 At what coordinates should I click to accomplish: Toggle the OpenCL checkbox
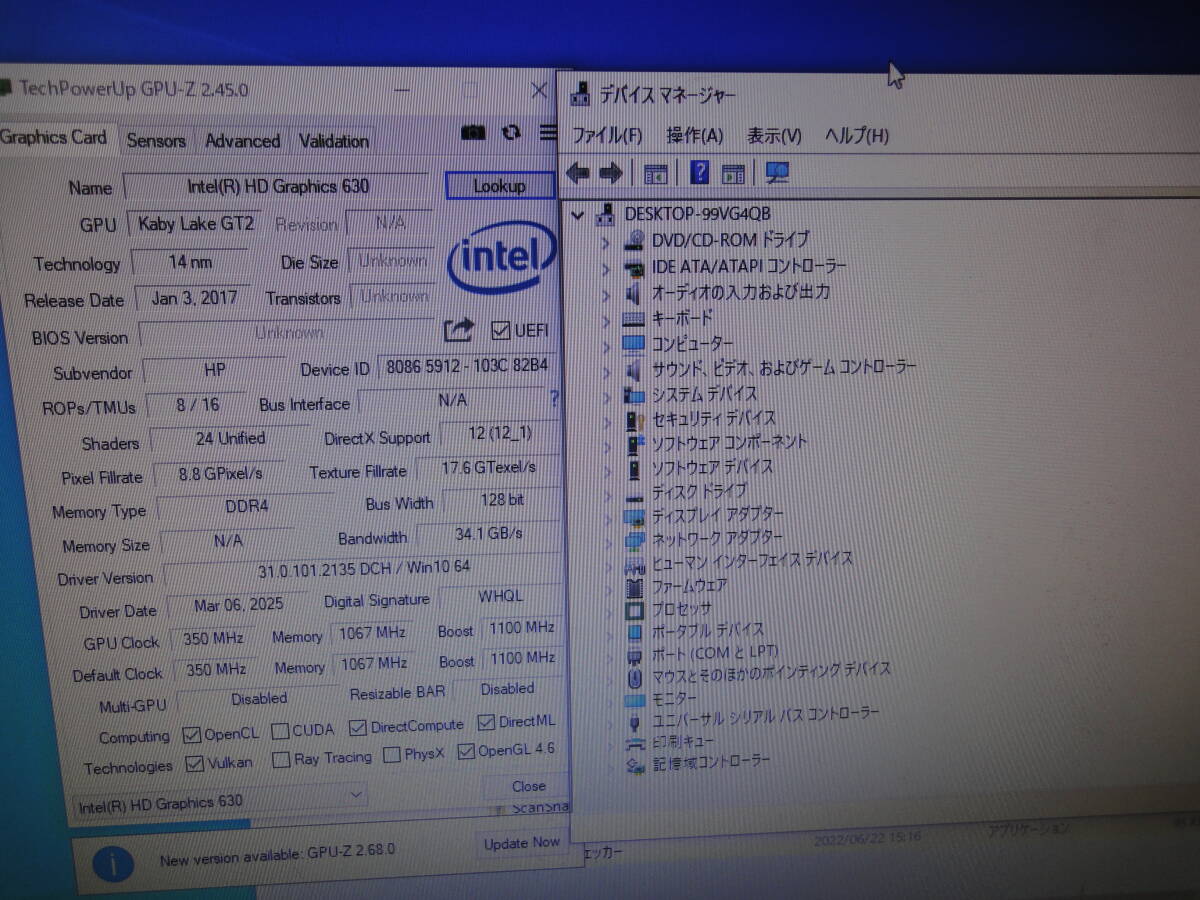(192, 735)
